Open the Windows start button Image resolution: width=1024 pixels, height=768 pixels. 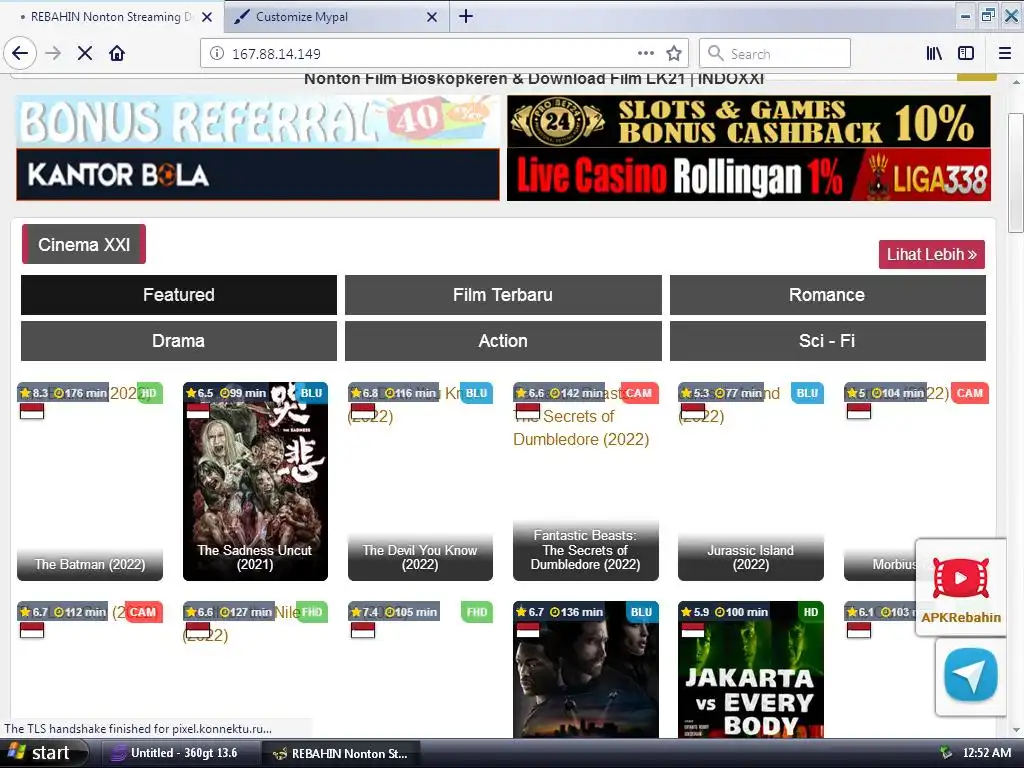42,753
